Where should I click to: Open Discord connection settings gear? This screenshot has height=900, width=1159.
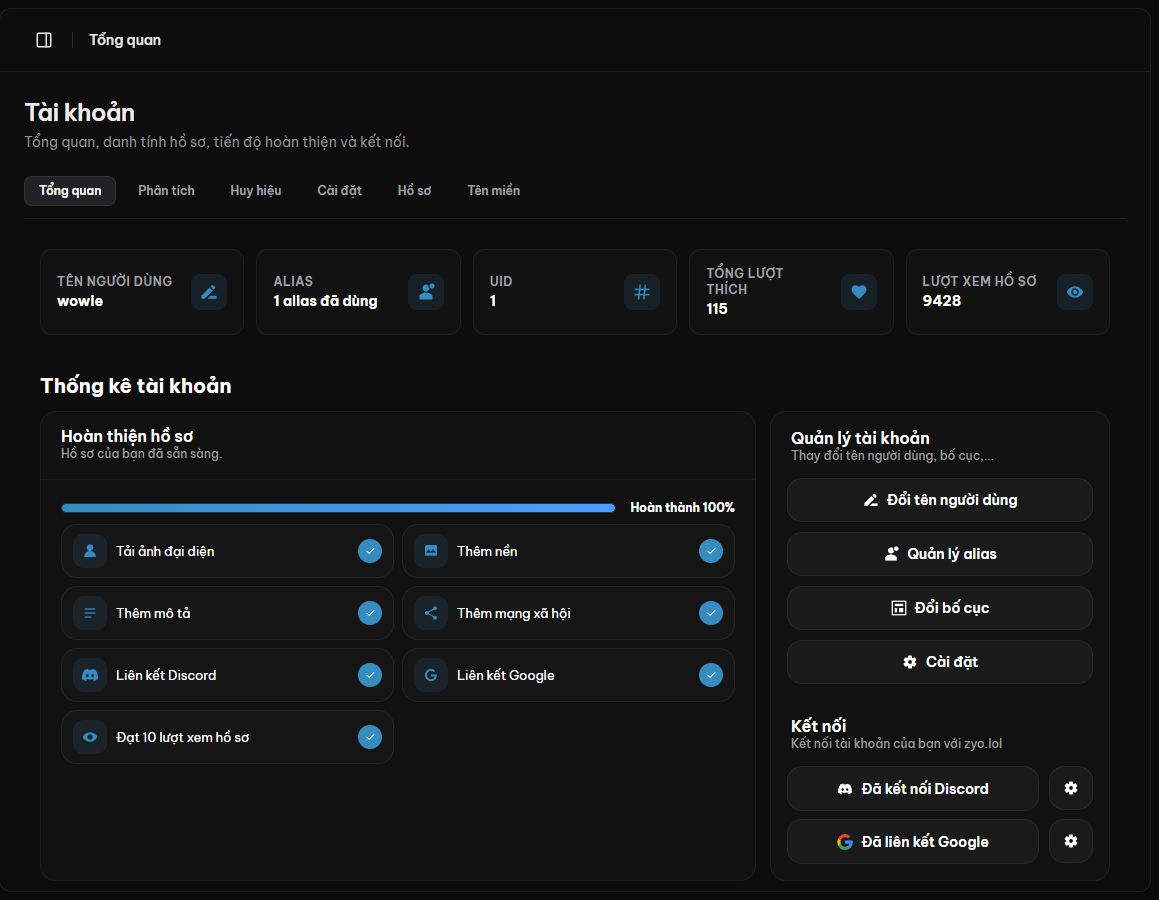[x=1070, y=788]
